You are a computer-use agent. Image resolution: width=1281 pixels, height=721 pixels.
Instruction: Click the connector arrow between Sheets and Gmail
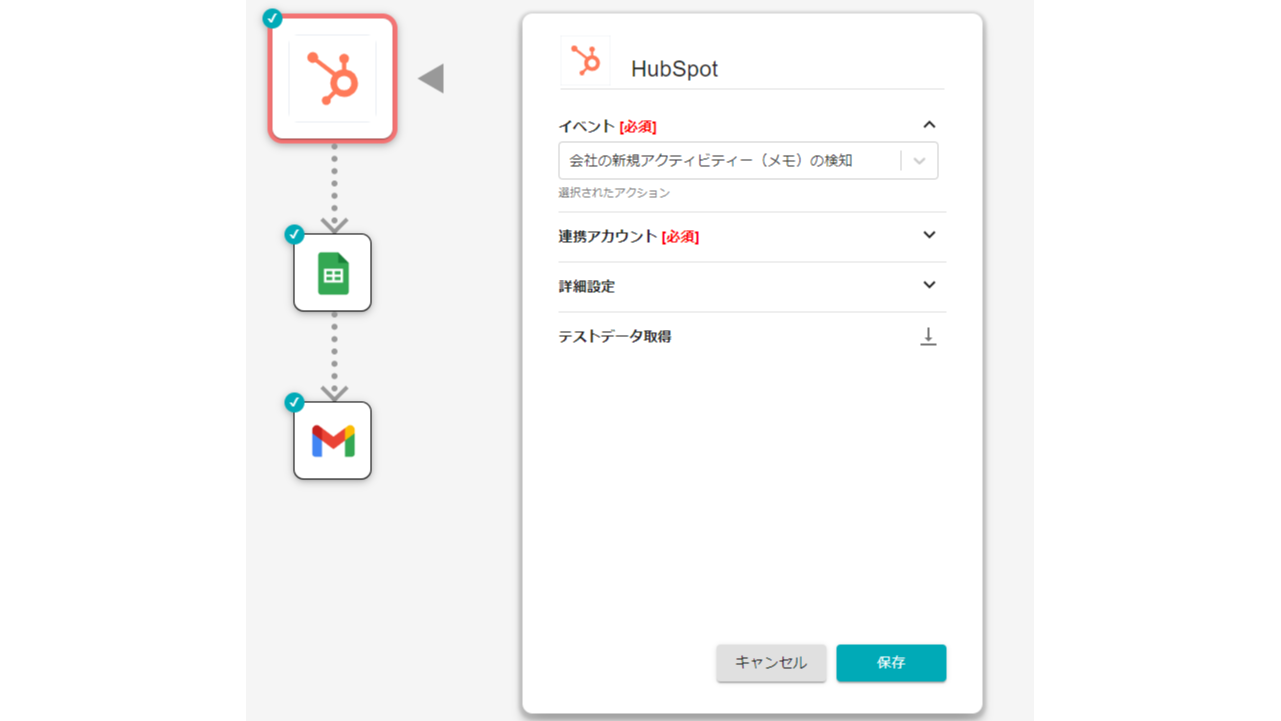point(333,390)
